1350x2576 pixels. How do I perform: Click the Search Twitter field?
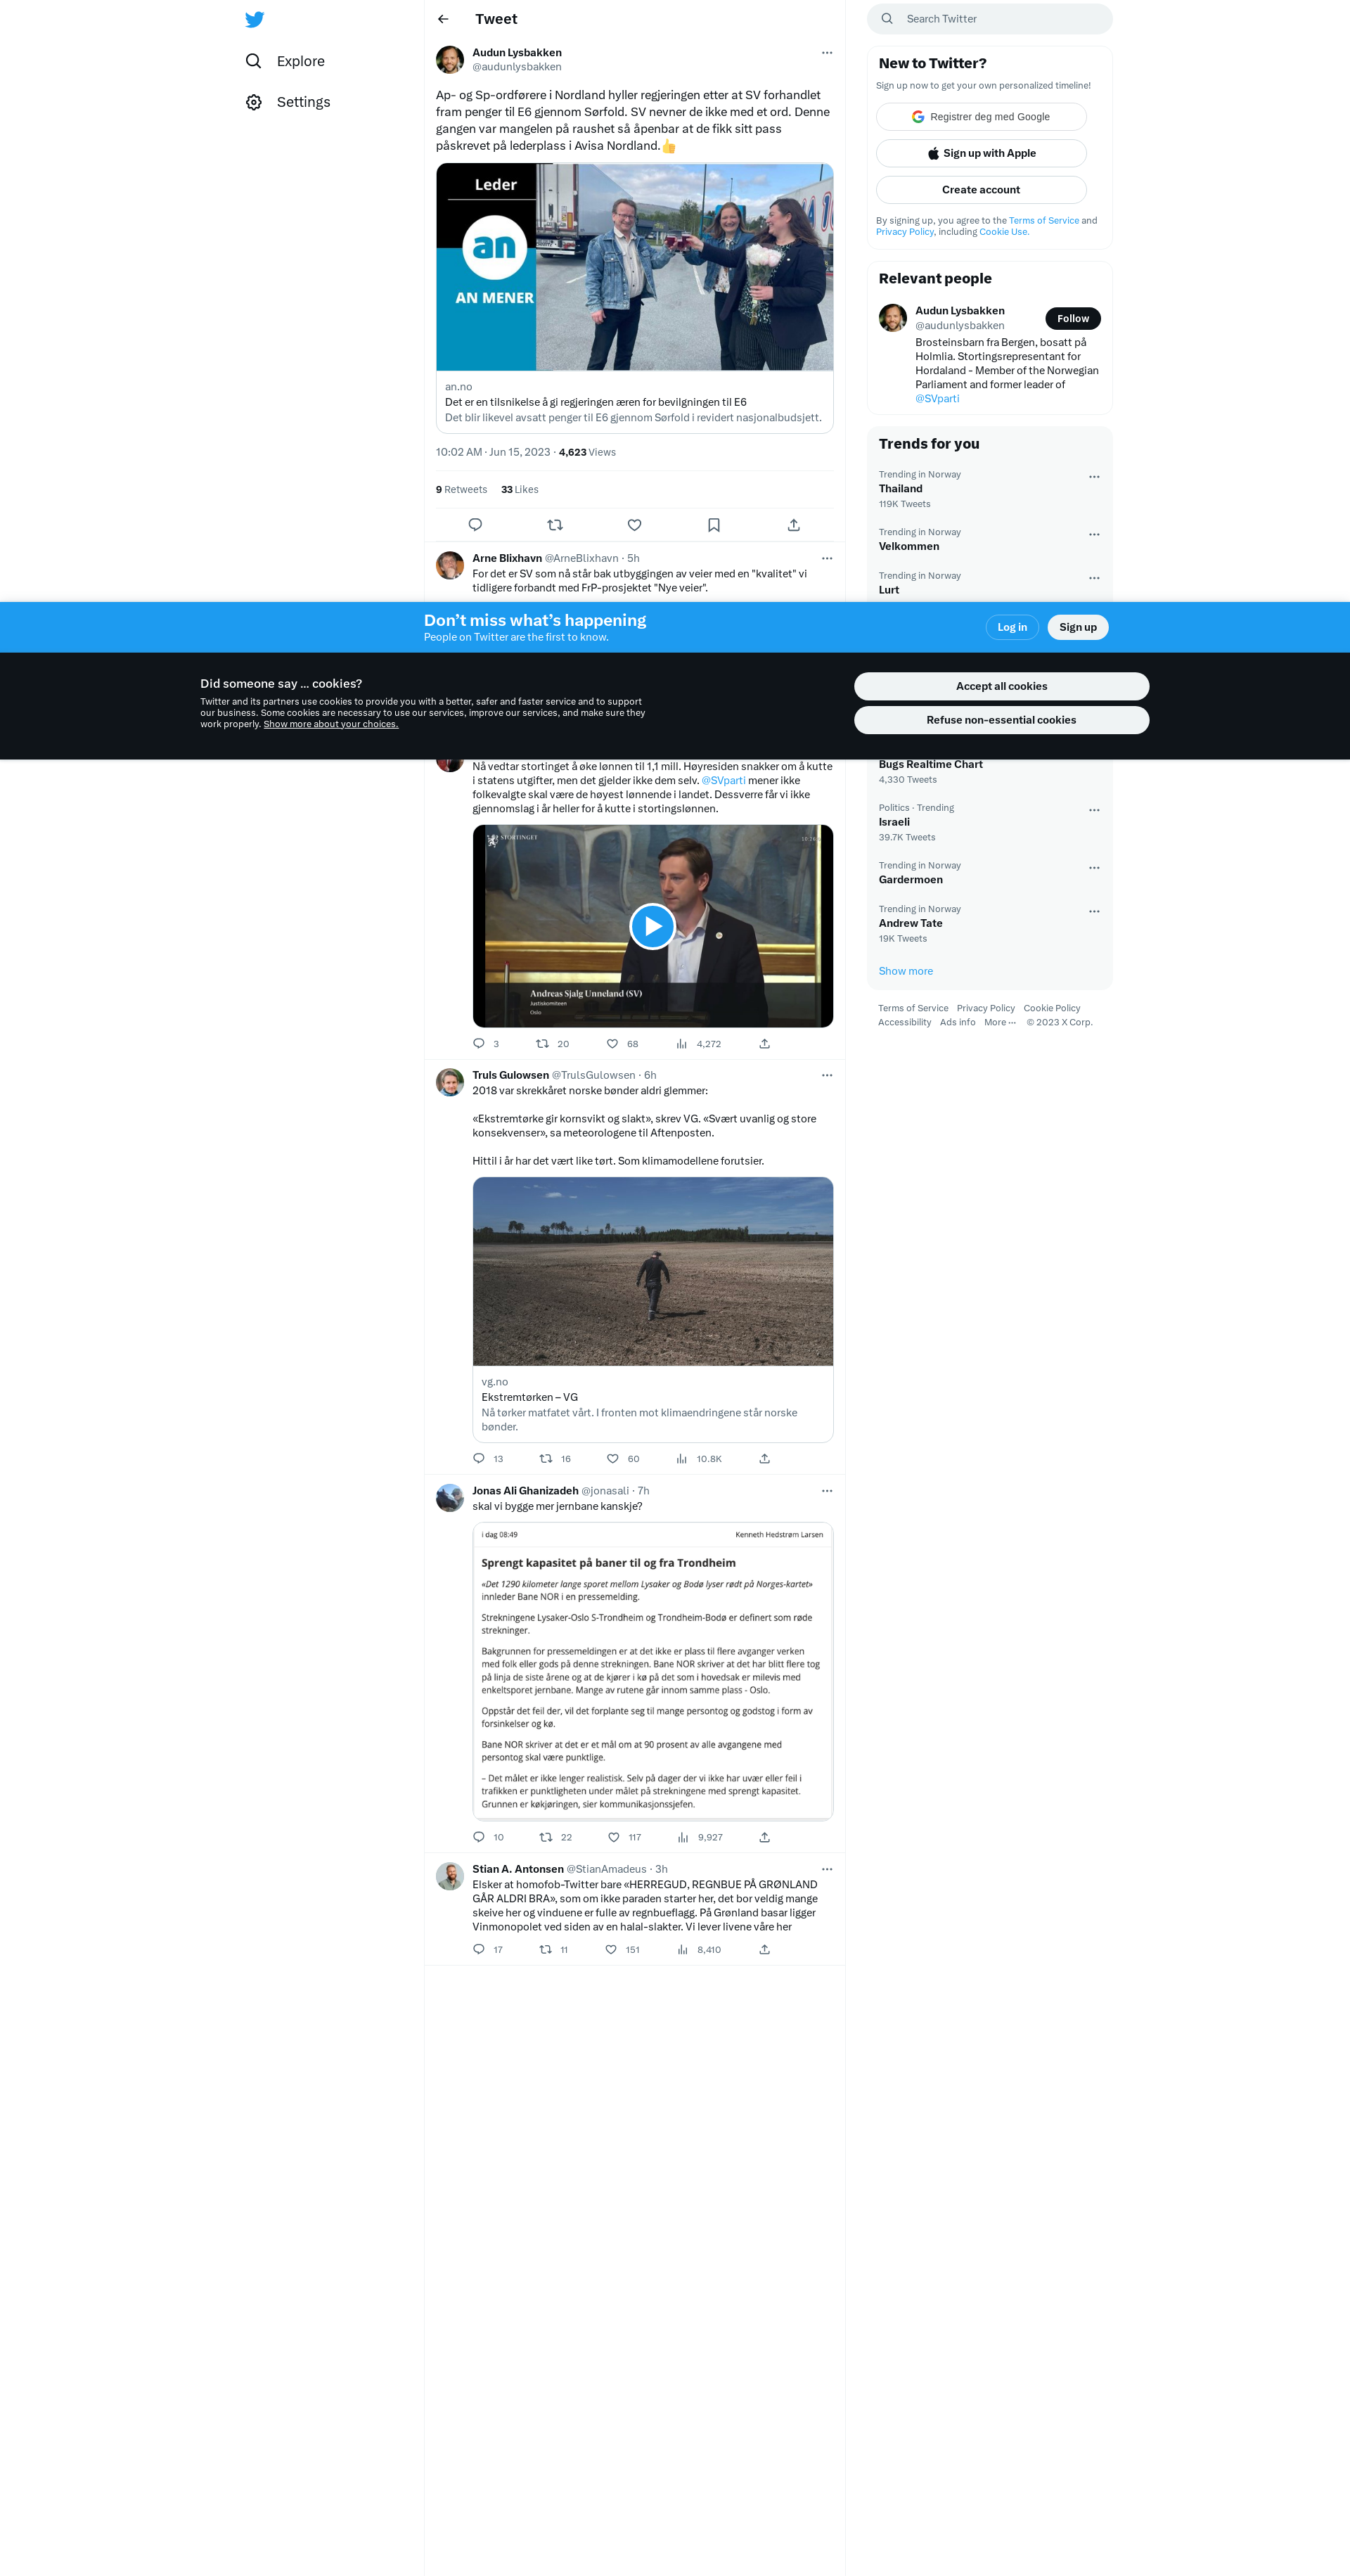[990, 19]
